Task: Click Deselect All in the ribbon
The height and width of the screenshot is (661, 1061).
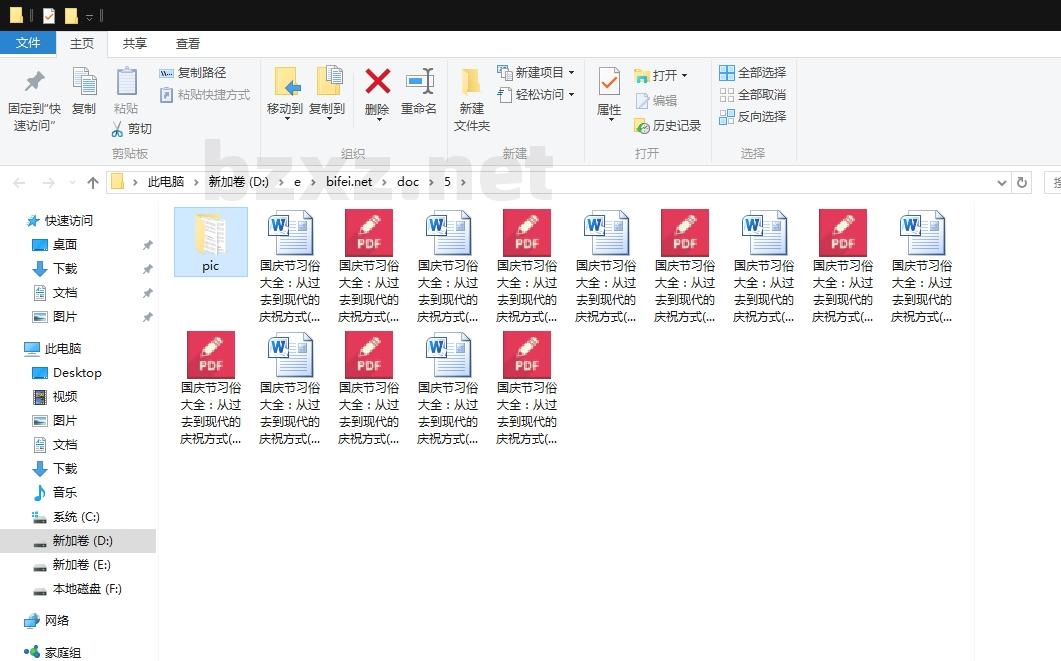Action: (x=727, y=95)
